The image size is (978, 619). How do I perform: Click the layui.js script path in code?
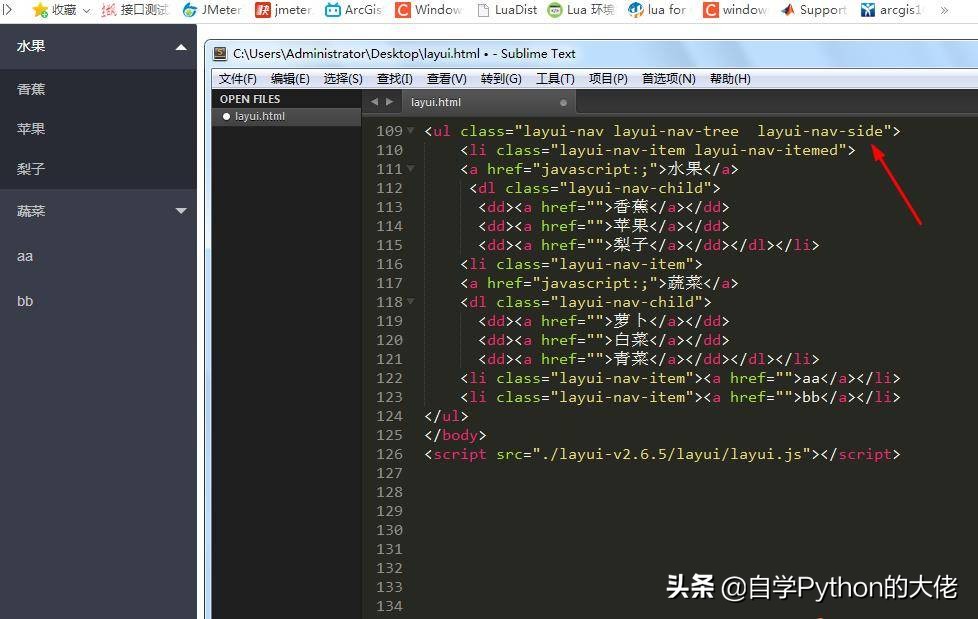tap(672, 454)
